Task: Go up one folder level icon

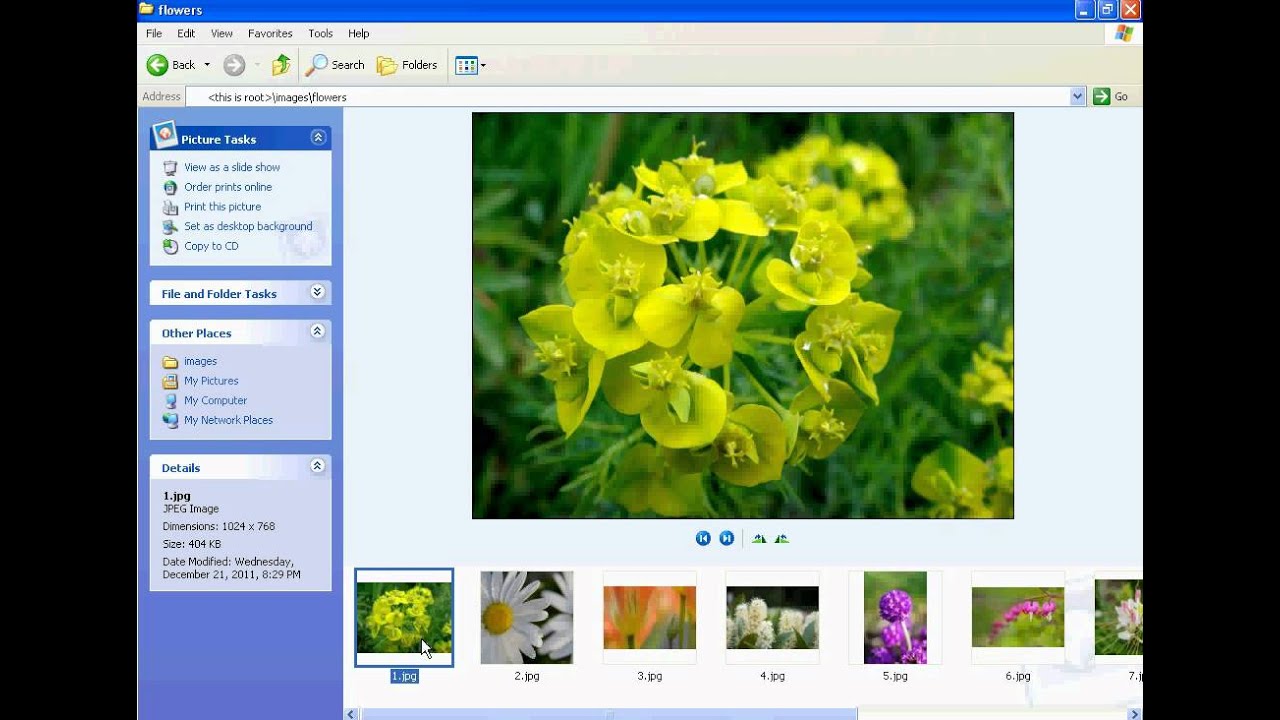Action: tap(282, 65)
